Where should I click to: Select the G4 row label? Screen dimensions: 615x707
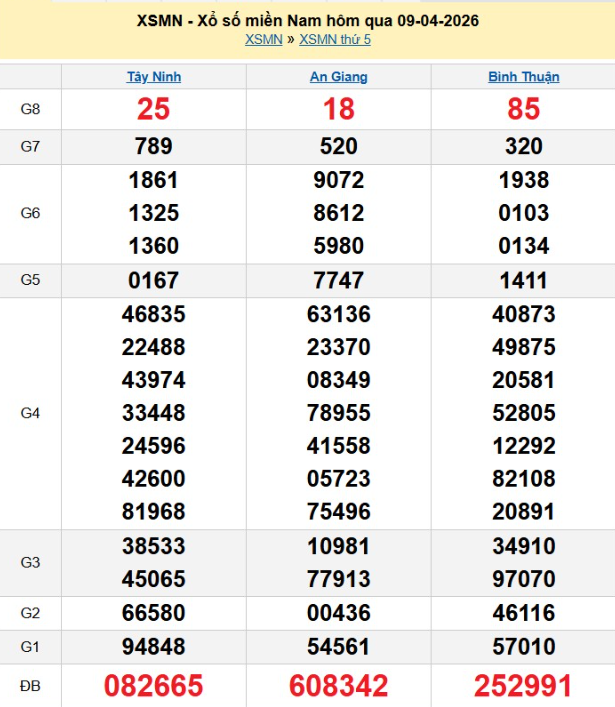tap(30, 413)
